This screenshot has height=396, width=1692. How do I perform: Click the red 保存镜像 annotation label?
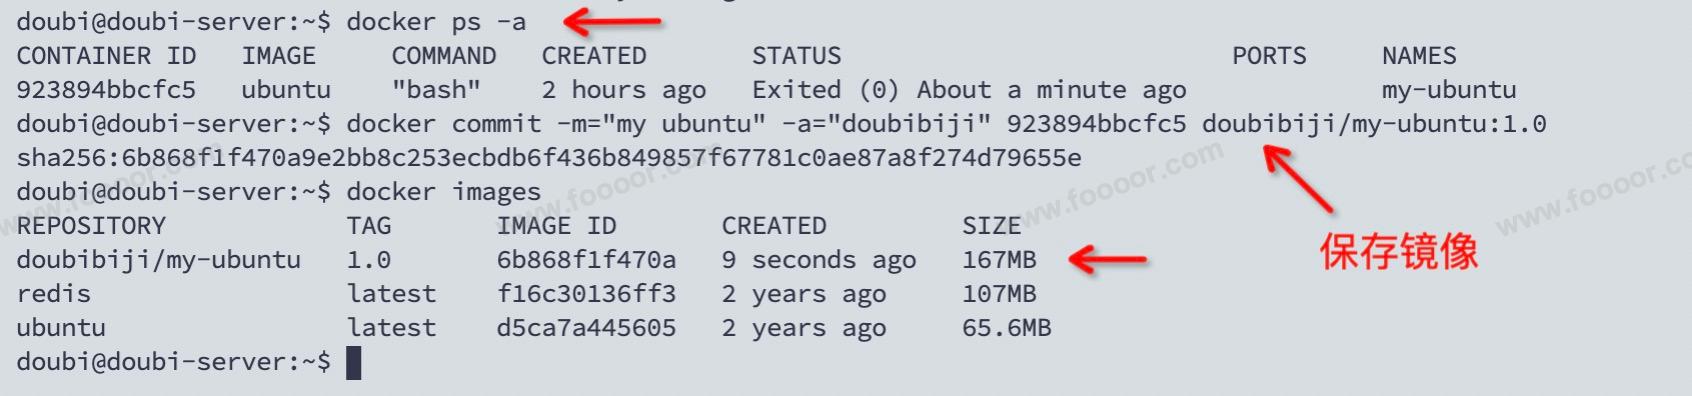[1398, 251]
